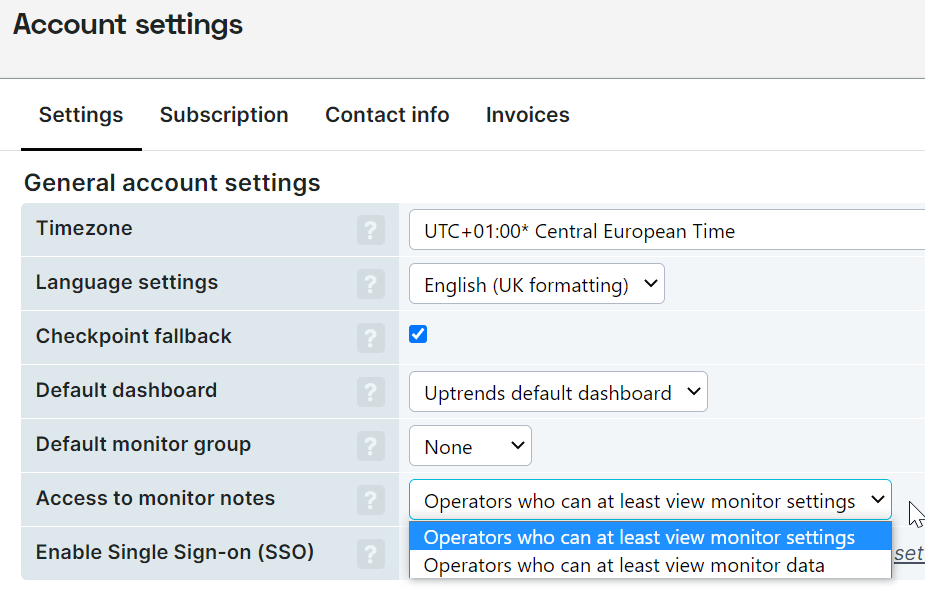Collapse the Access to monitor notes dropdown
925x607 pixels.
(650, 500)
